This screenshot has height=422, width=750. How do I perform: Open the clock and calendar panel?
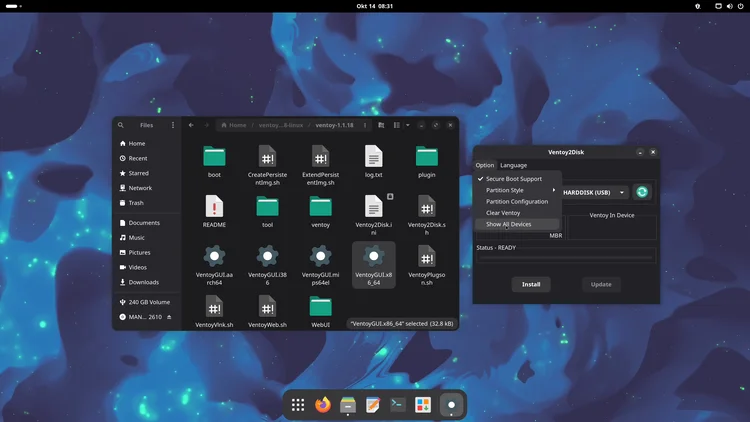[375, 6]
